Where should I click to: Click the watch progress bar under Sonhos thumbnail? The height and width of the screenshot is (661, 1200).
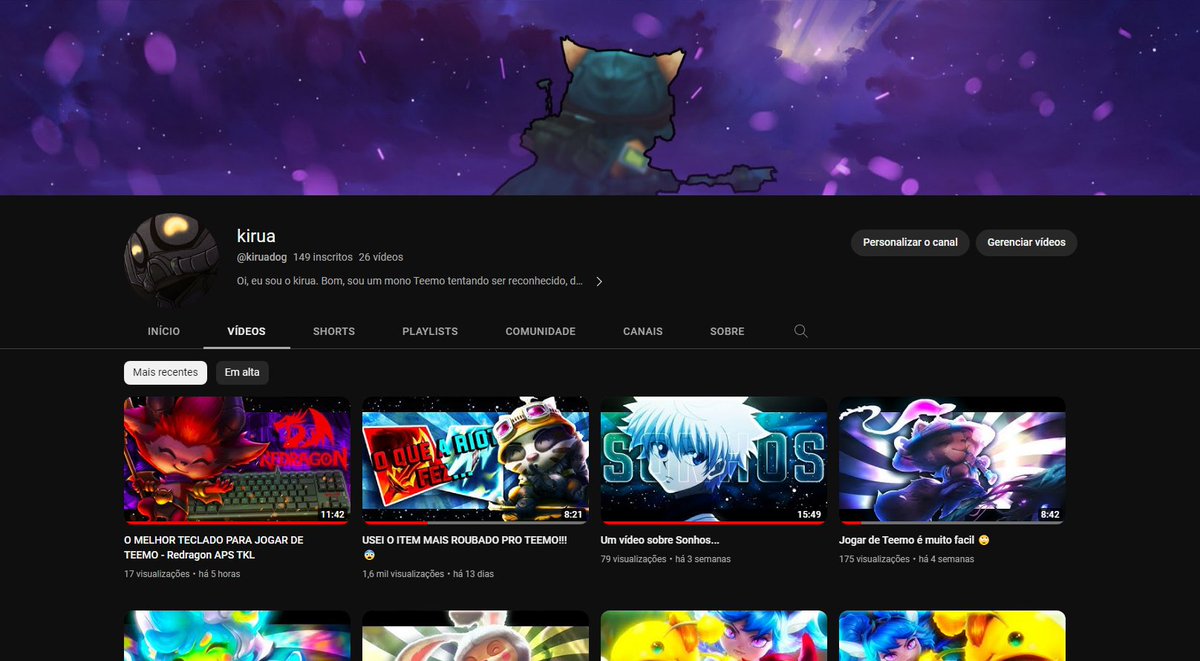point(714,522)
